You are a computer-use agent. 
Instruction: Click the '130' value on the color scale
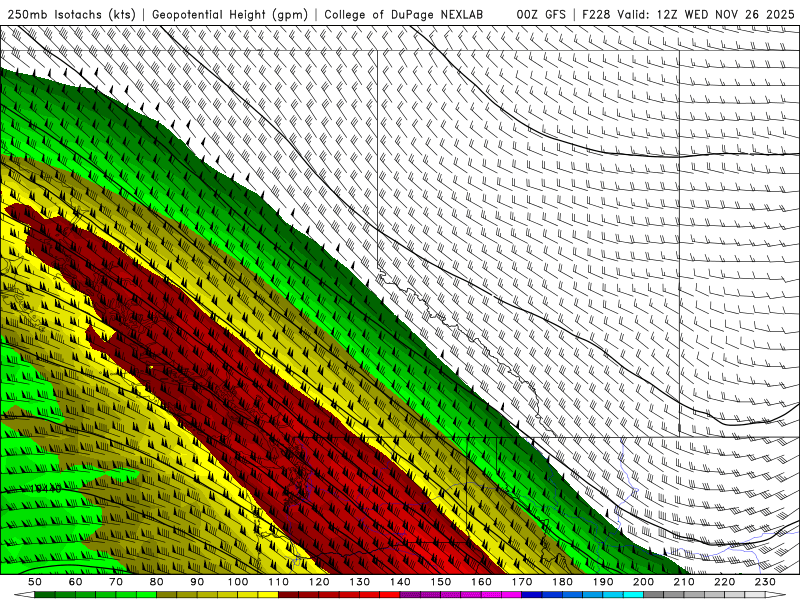coord(360,582)
